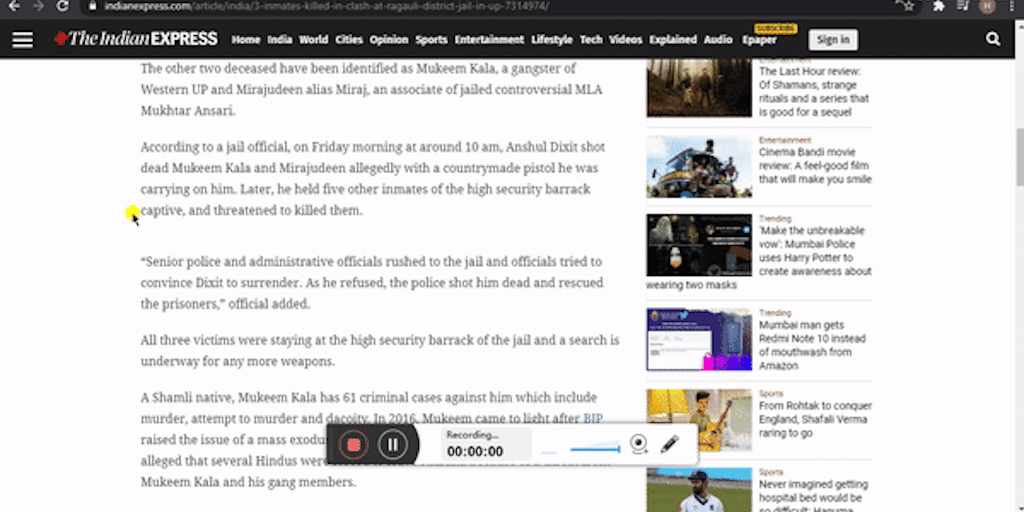Click the Sports label above Rohtak story
The image size is (1024, 512).
tap(771, 394)
